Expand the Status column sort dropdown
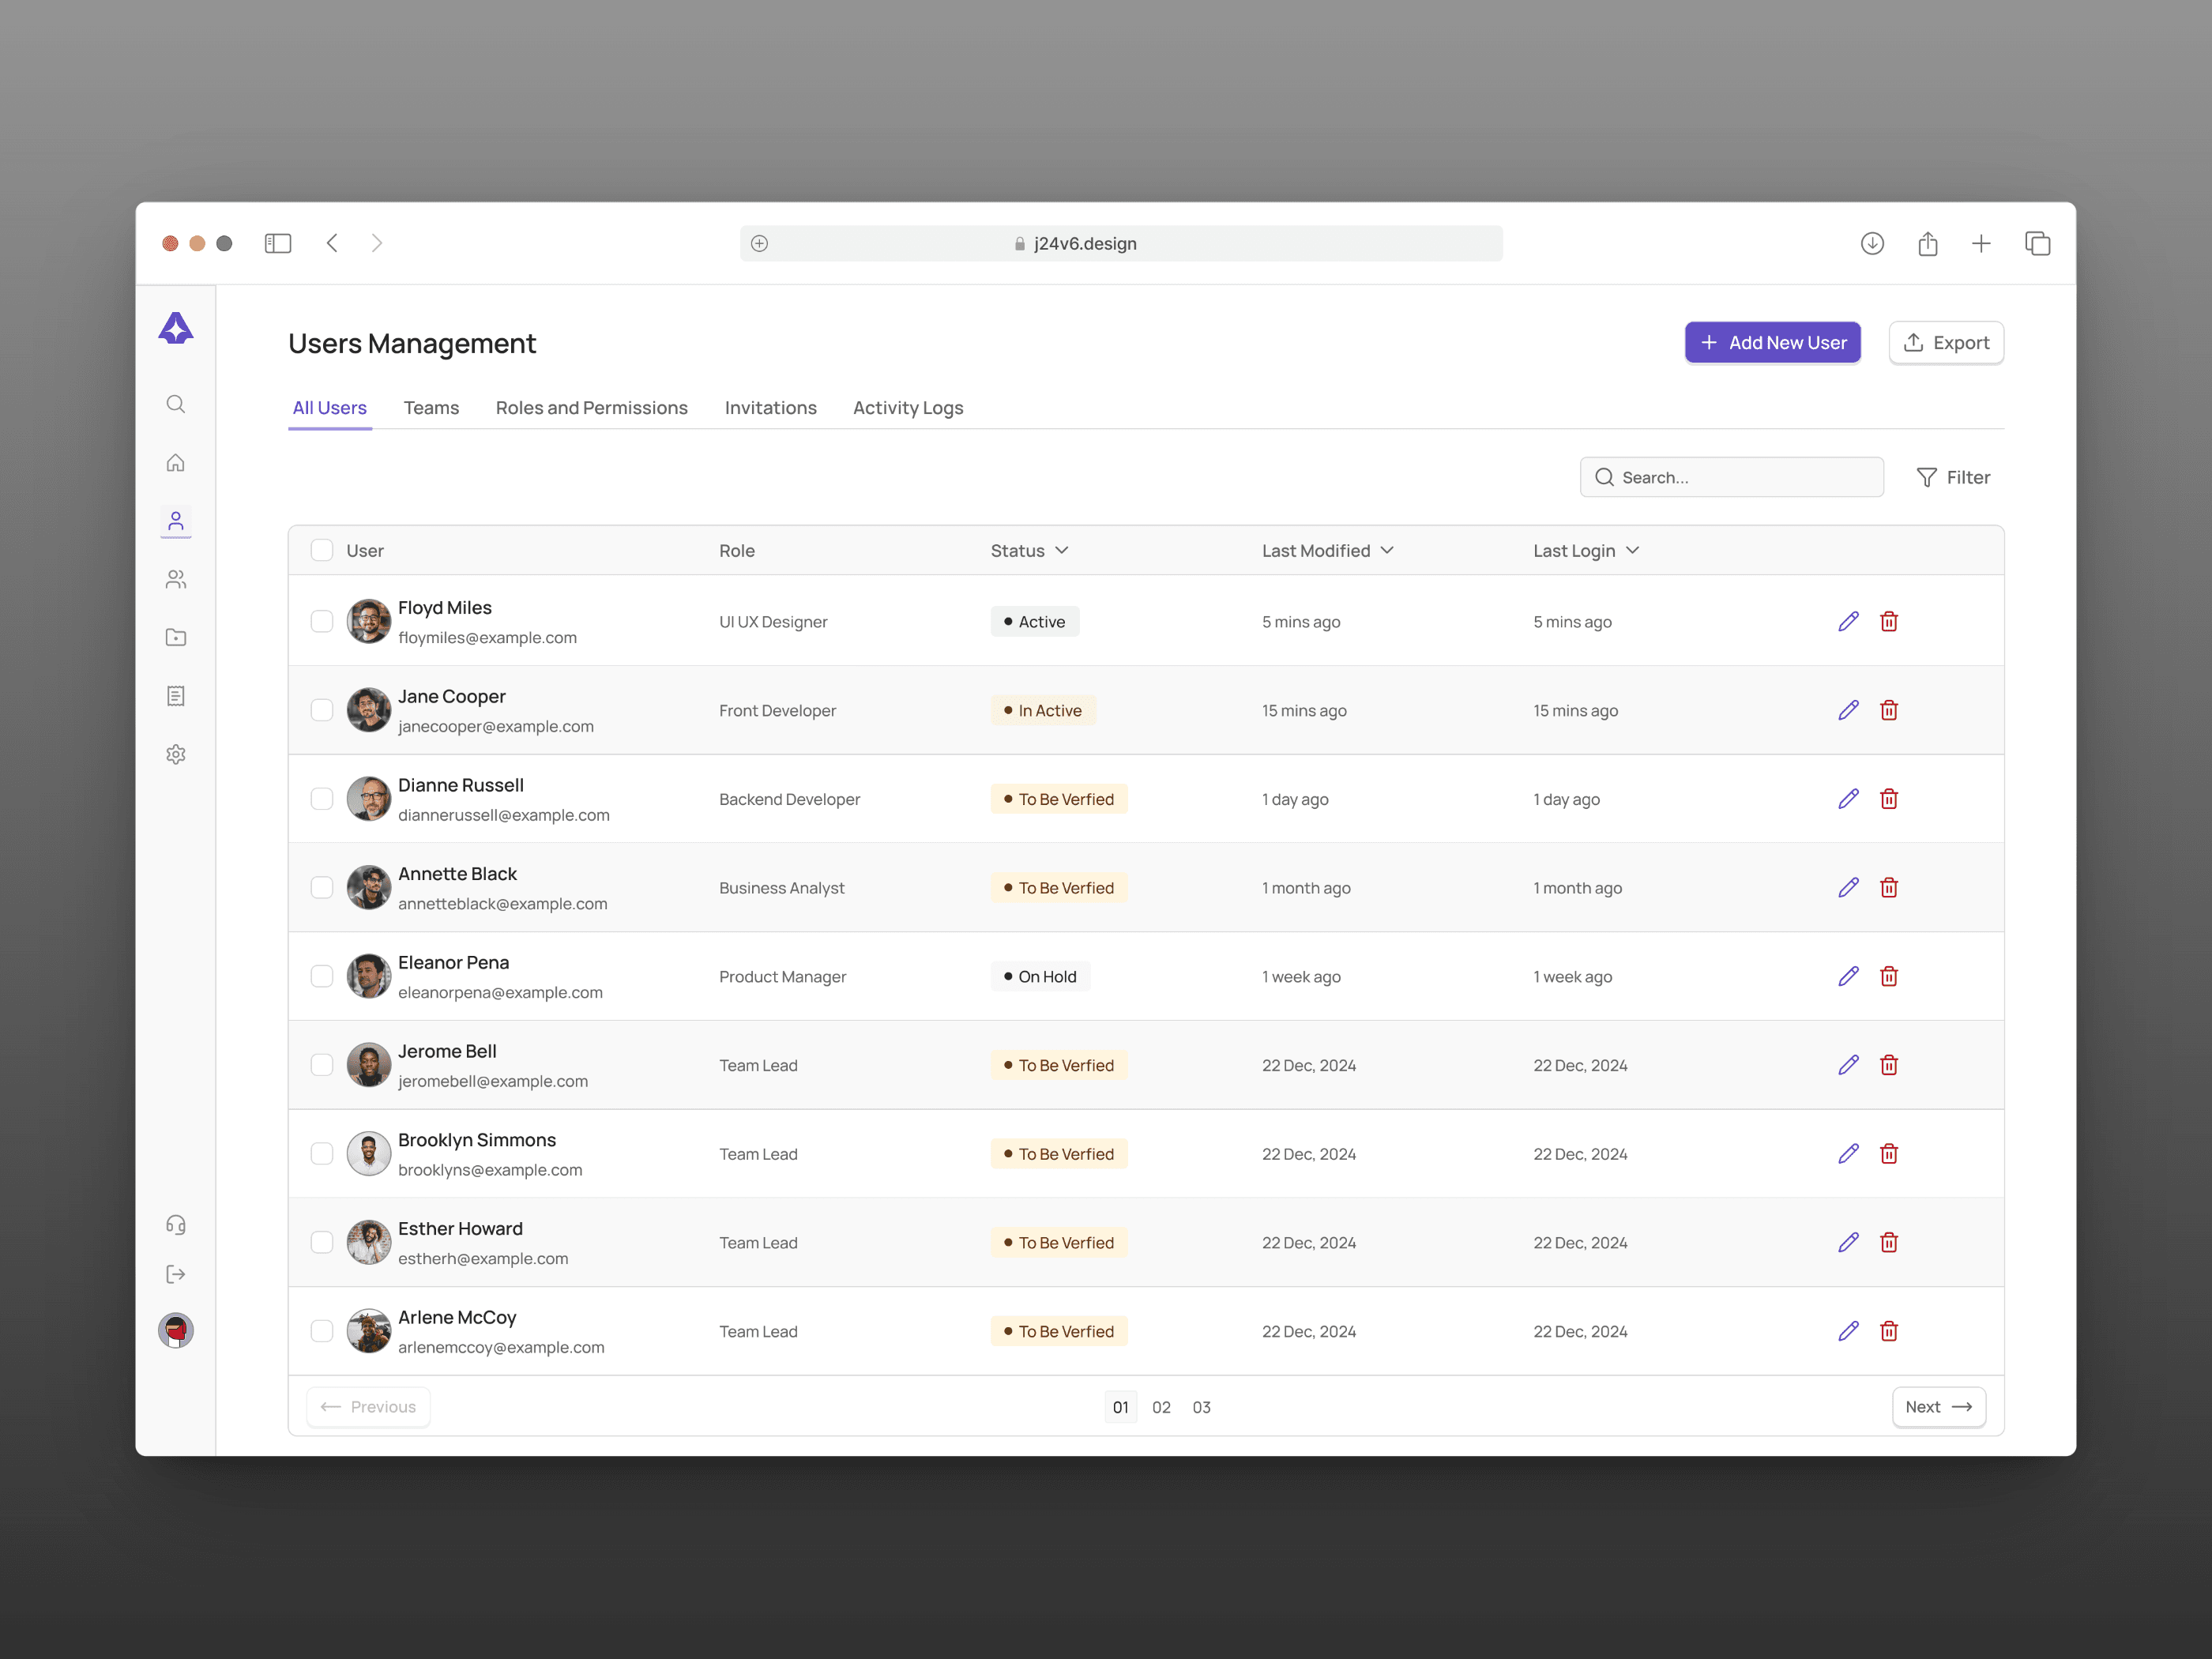The image size is (2212, 1659). pyautogui.click(x=1062, y=550)
